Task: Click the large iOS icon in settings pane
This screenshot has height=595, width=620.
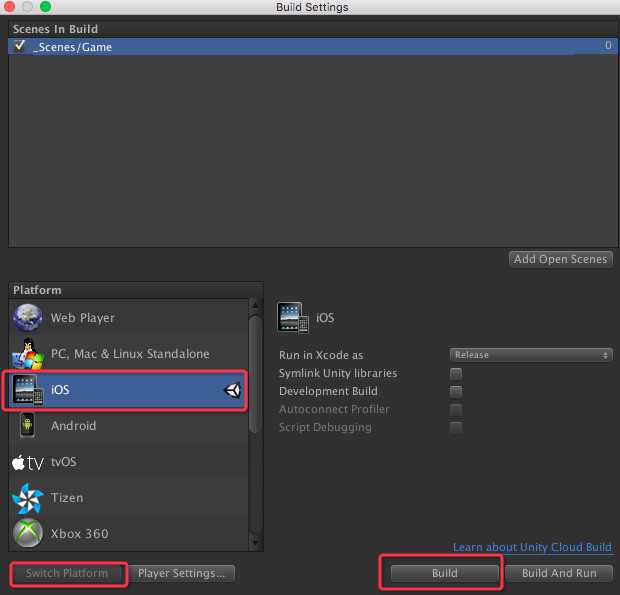Action: (x=293, y=318)
